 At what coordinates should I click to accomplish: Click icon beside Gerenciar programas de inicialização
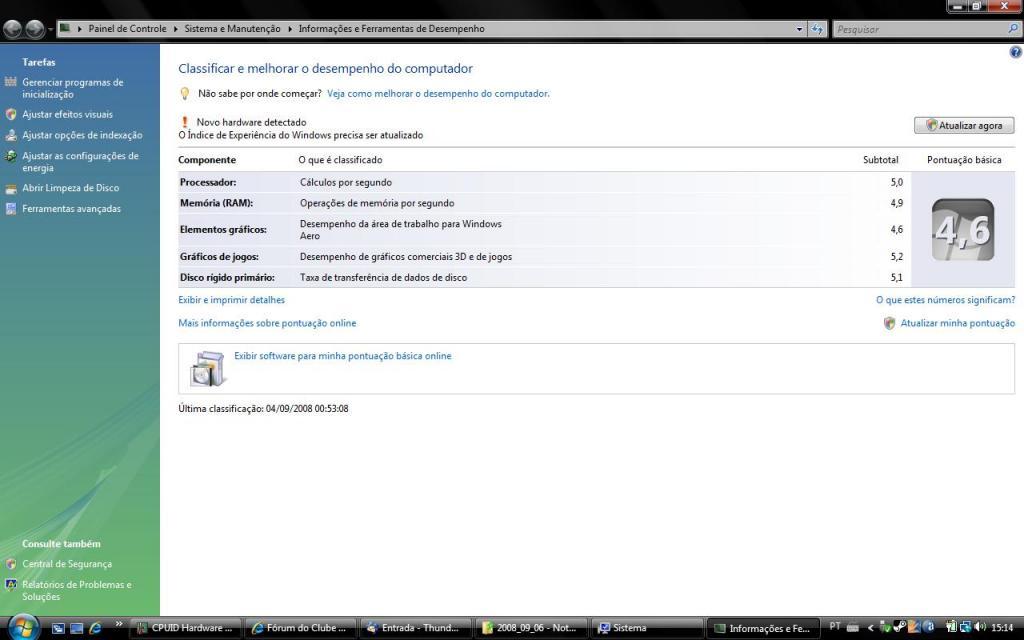click(10, 82)
